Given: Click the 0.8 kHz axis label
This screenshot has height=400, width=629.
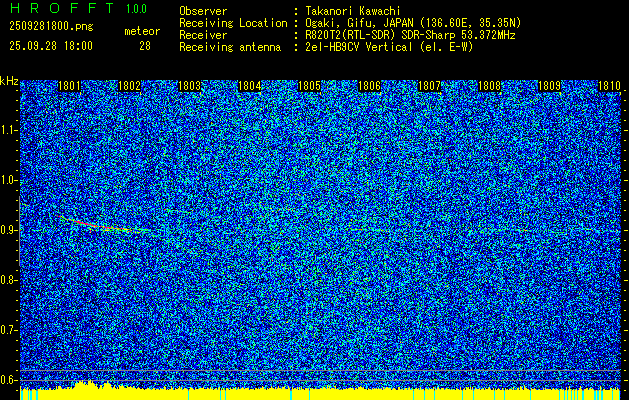Looking at the screenshot, I should (8, 280).
